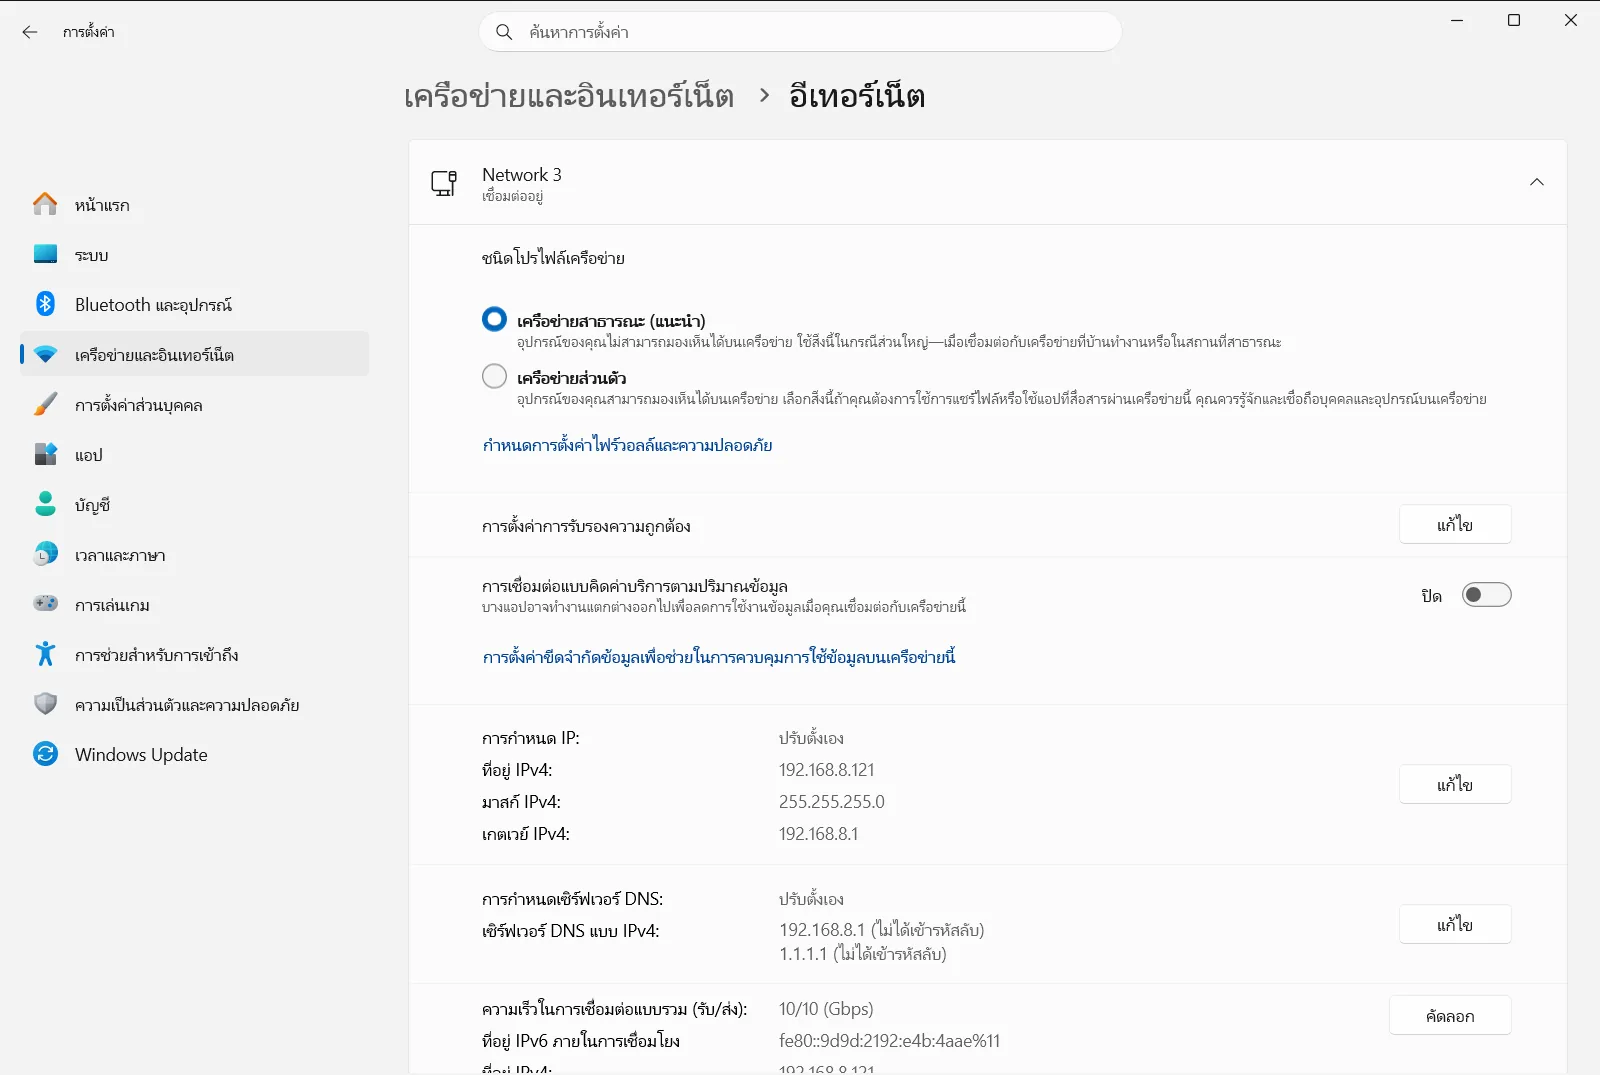Click the personalization paintbrush icon

[x=45, y=404]
